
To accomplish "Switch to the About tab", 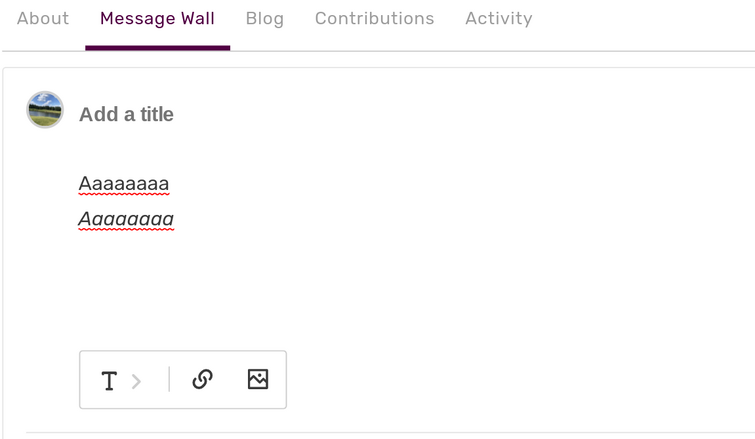I will click(43, 18).
